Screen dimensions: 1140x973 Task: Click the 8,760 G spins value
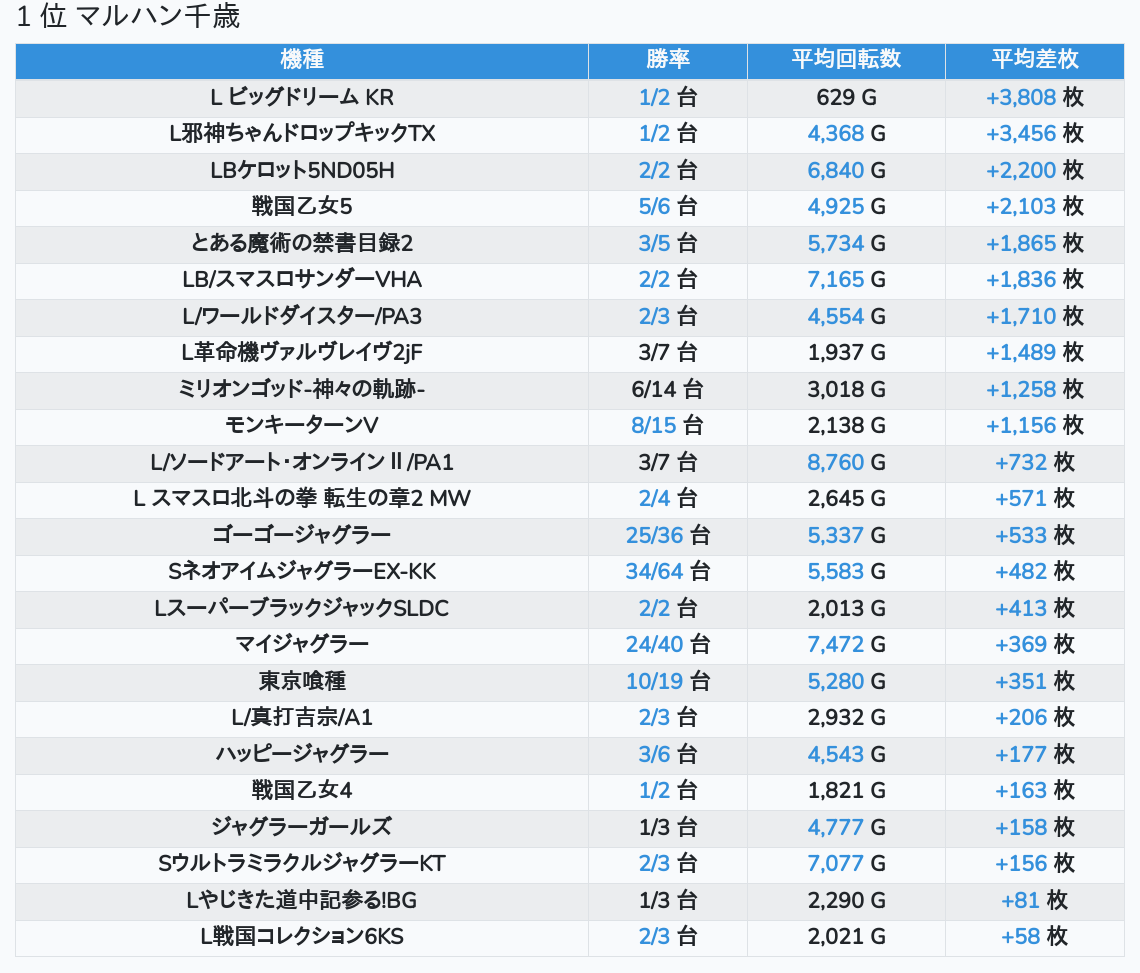[846, 462]
